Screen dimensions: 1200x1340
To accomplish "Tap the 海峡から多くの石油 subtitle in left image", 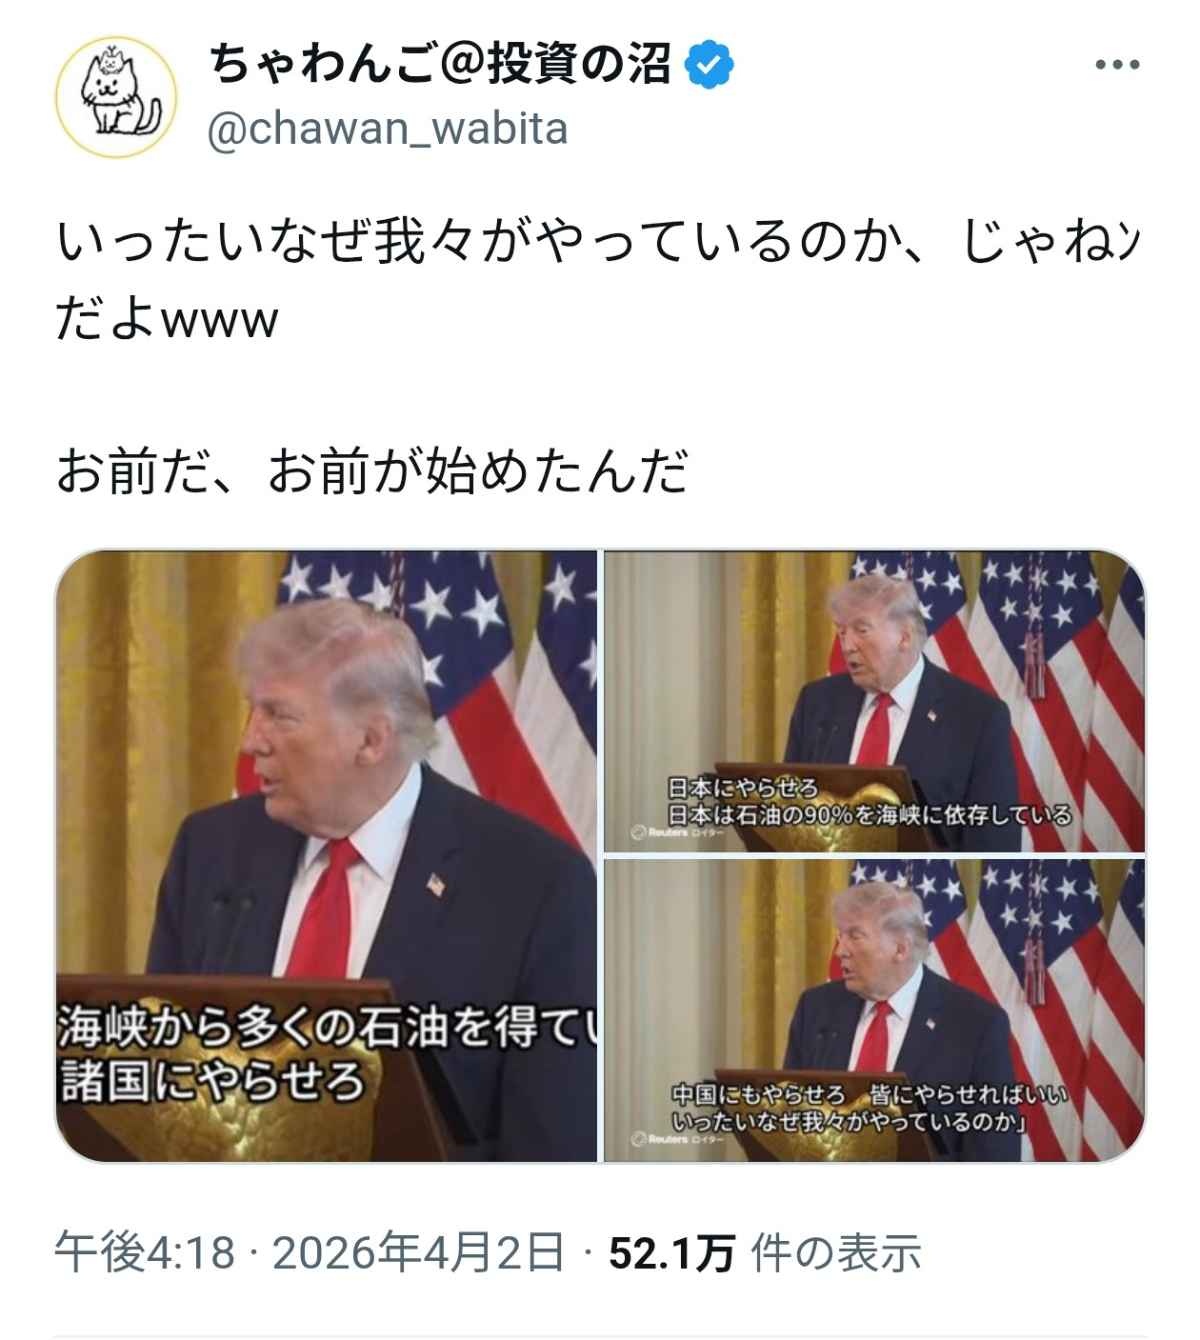I will [326, 1028].
